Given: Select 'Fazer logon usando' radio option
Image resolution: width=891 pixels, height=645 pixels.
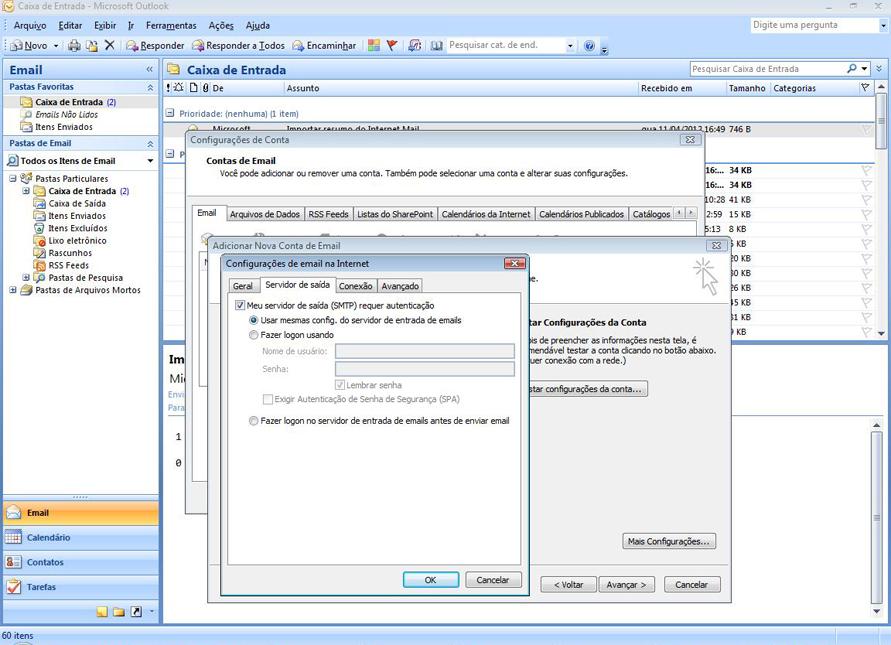Looking at the screenshot, I should (x=253, y=335).
